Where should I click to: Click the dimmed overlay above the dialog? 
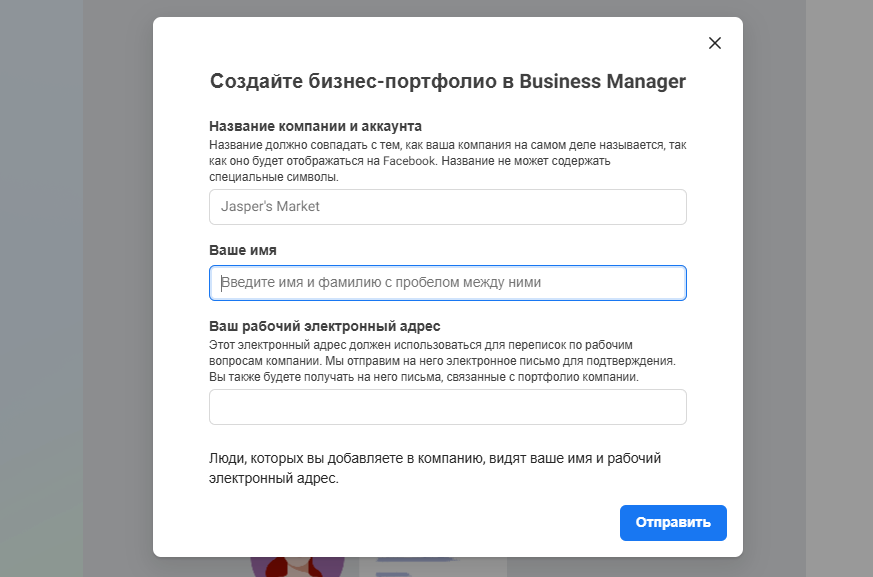coord(447,8)
